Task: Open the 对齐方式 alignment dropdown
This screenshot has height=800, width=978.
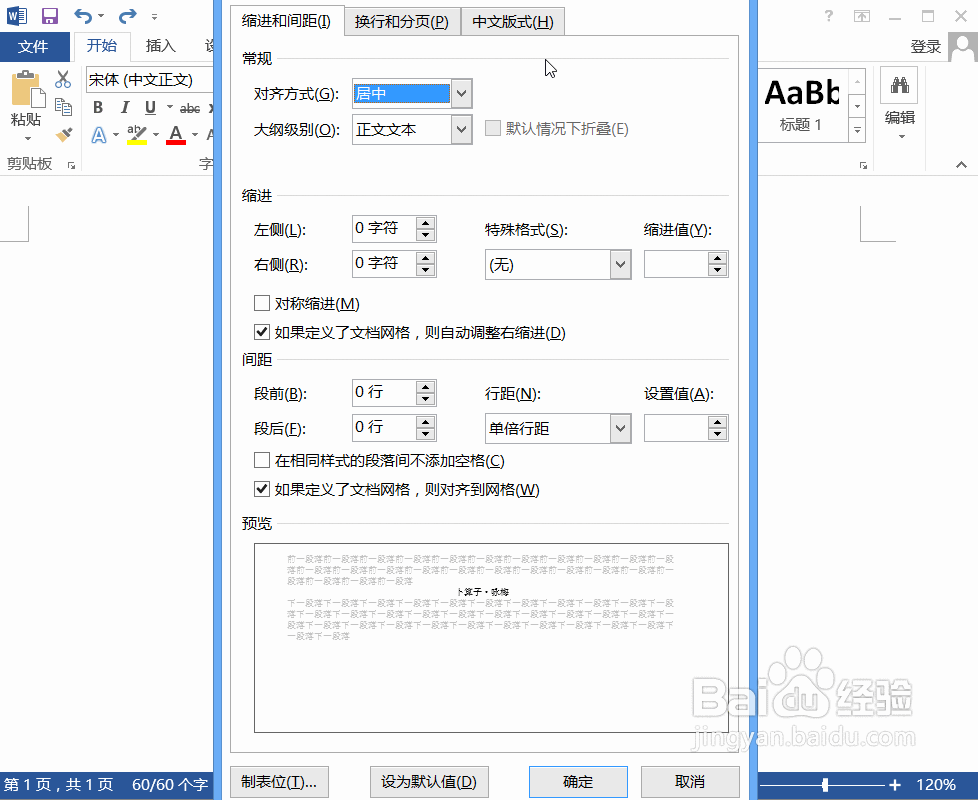Action: 460,93
